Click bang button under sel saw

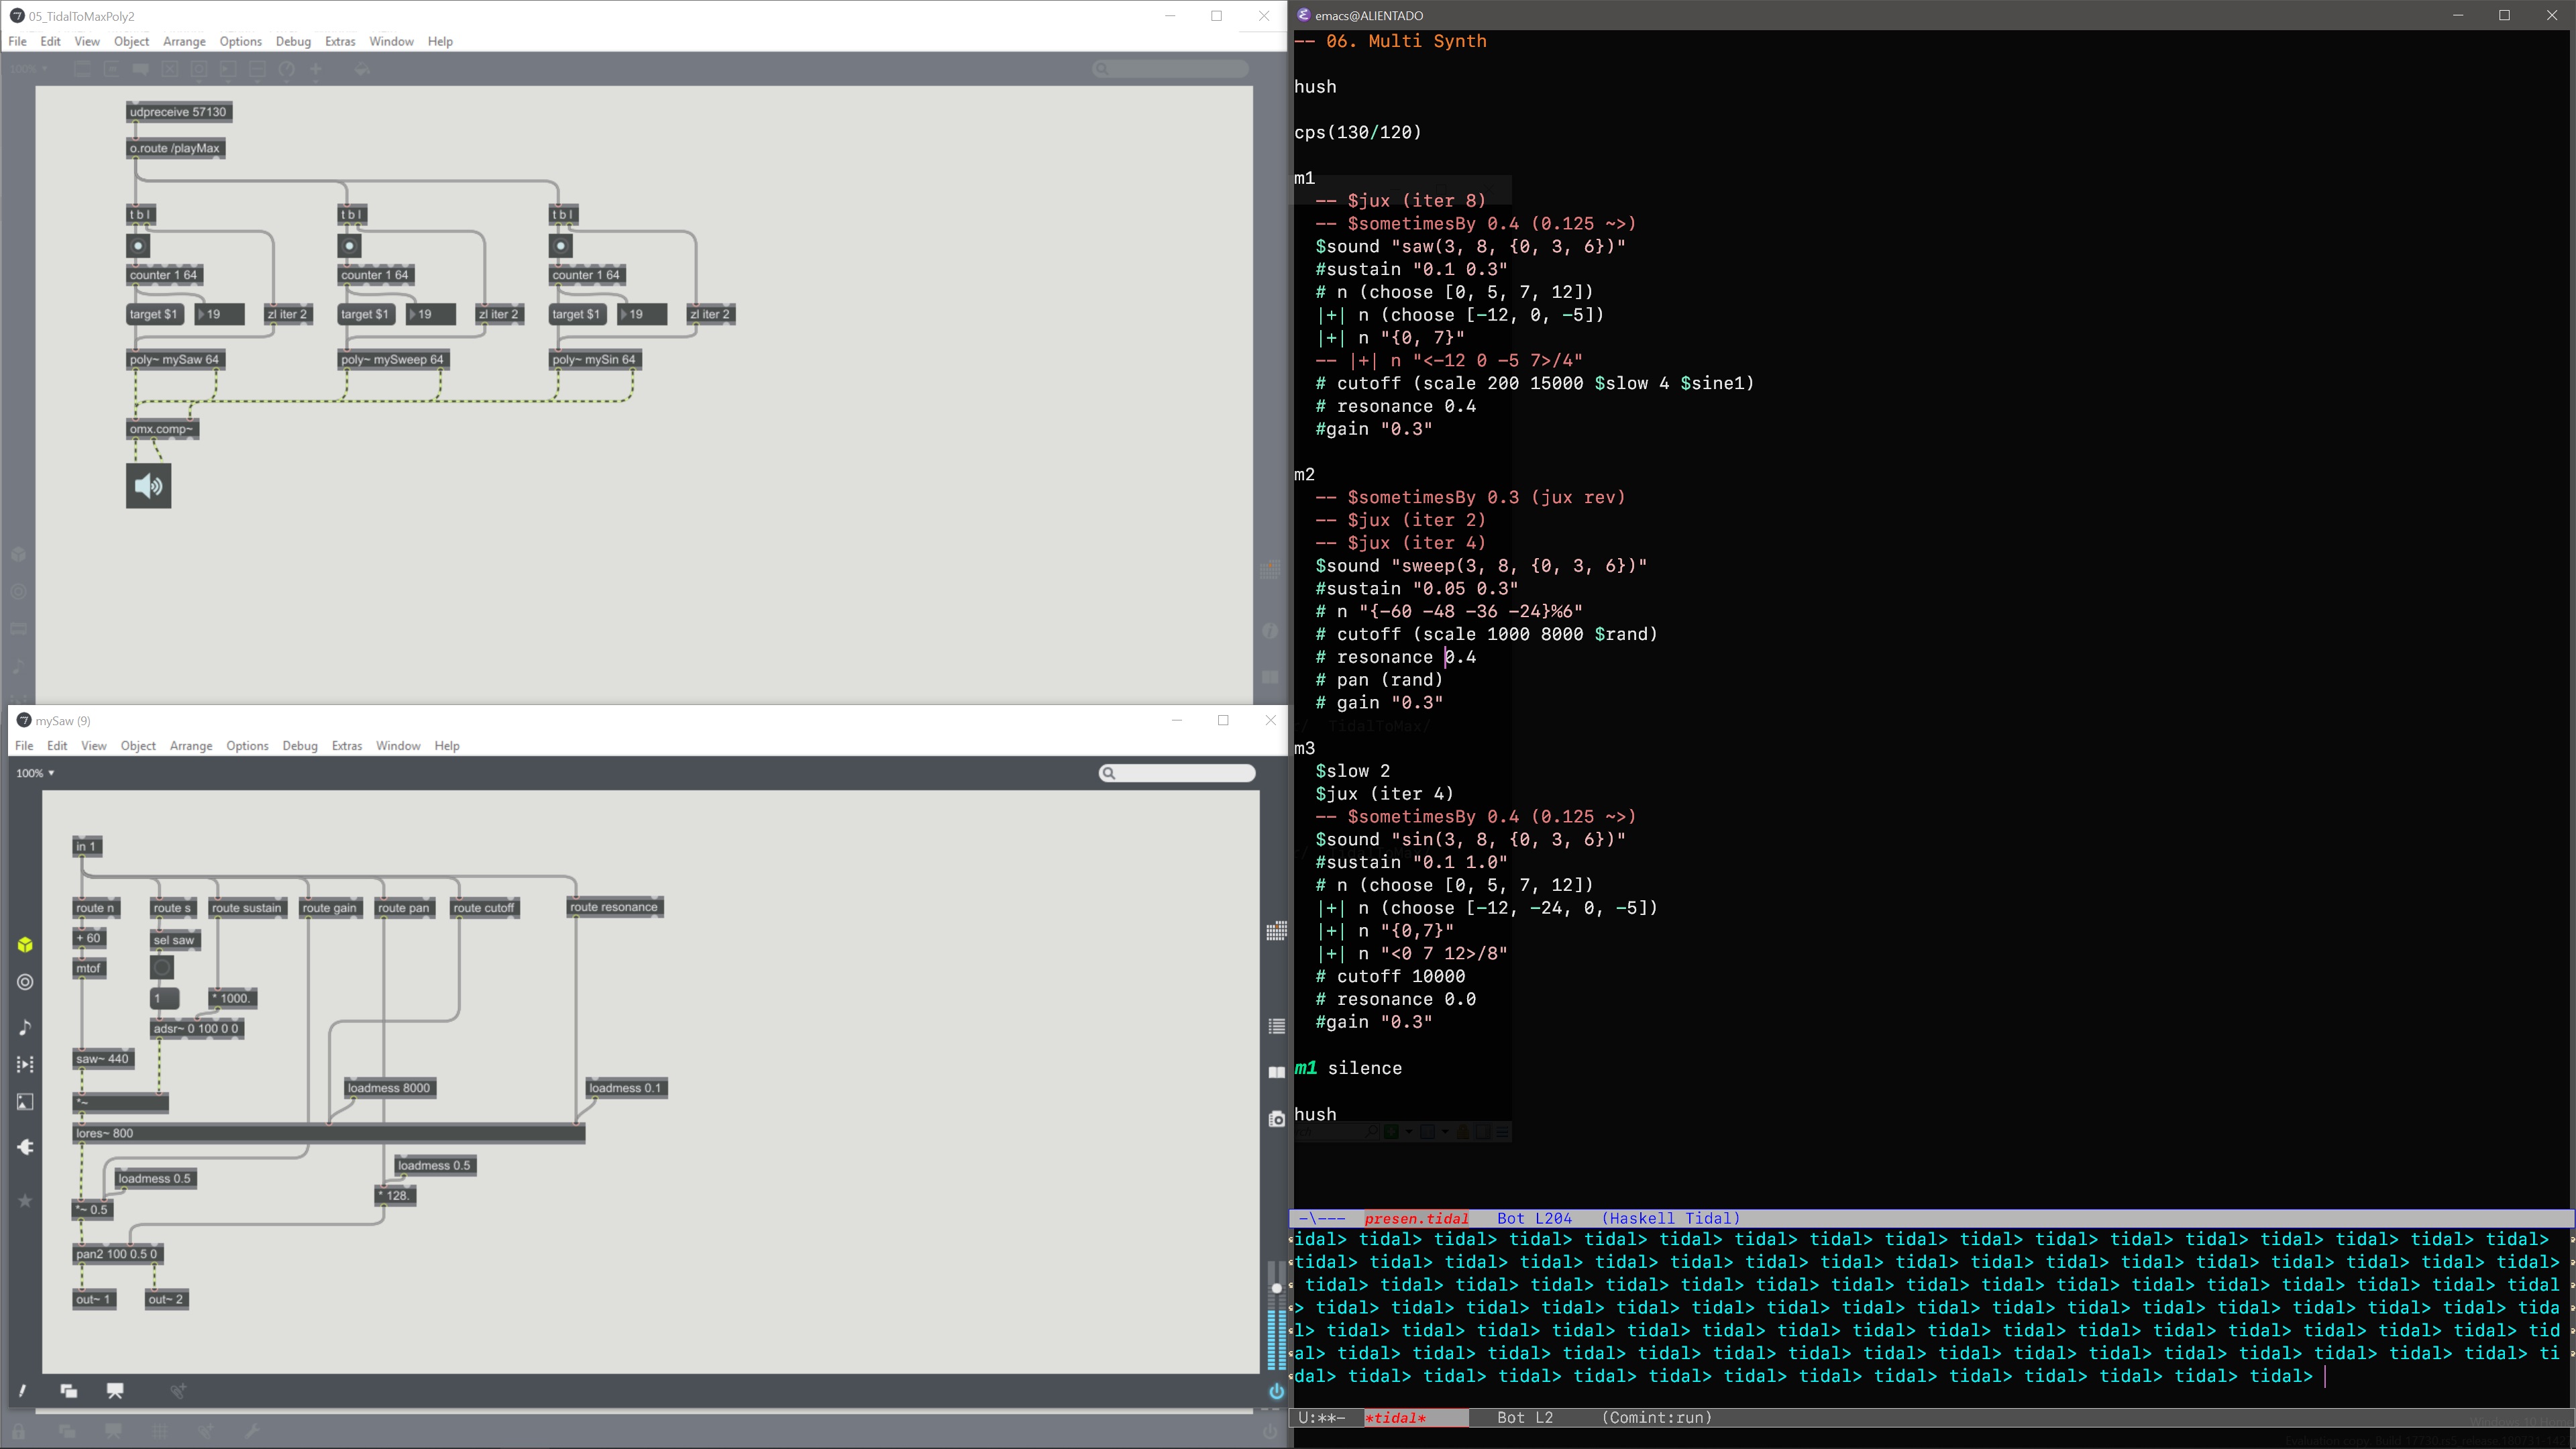tap(162, 968)
